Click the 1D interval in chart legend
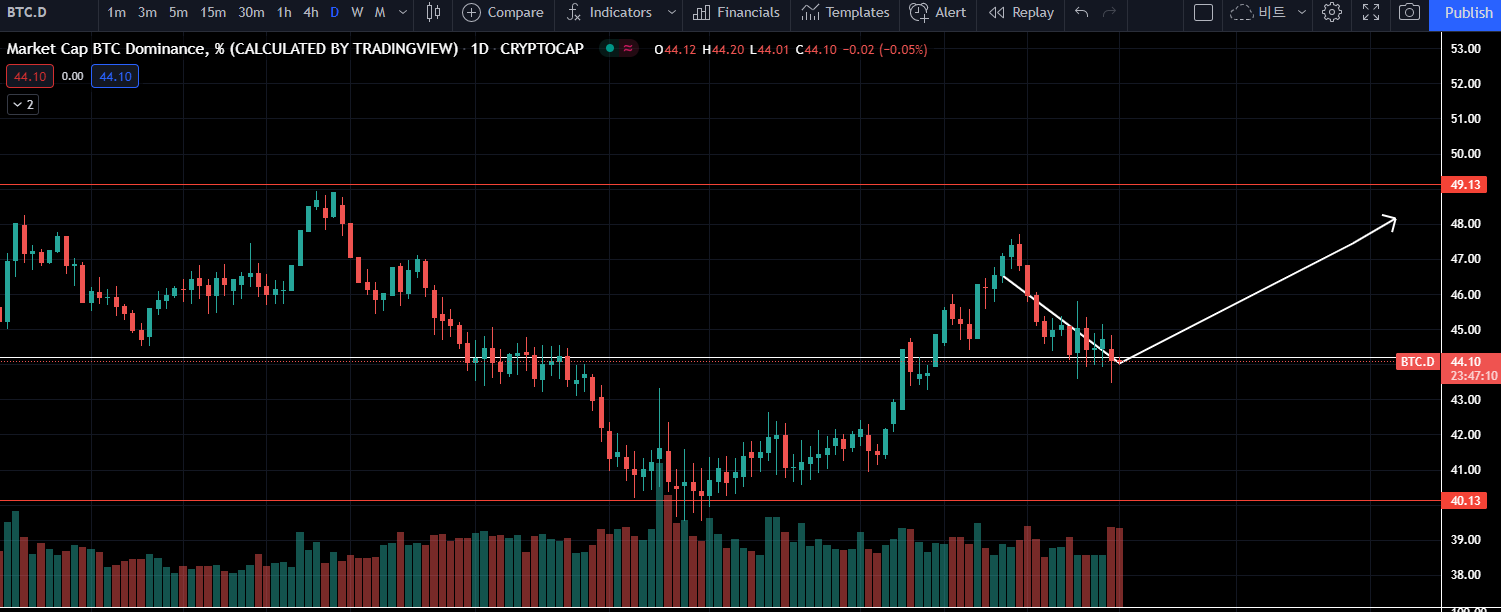Viewport: 1501px width, 612px height. tap(479, 49)
